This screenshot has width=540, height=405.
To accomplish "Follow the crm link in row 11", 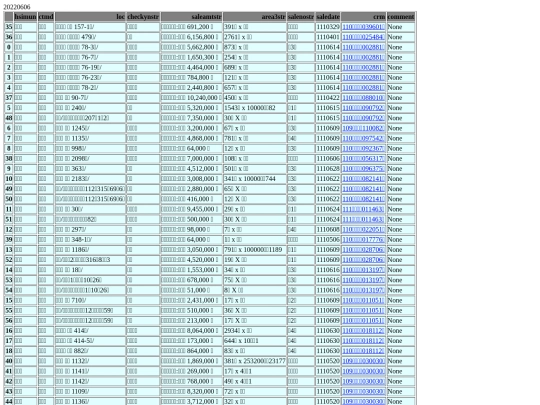I will coord(363,209).
